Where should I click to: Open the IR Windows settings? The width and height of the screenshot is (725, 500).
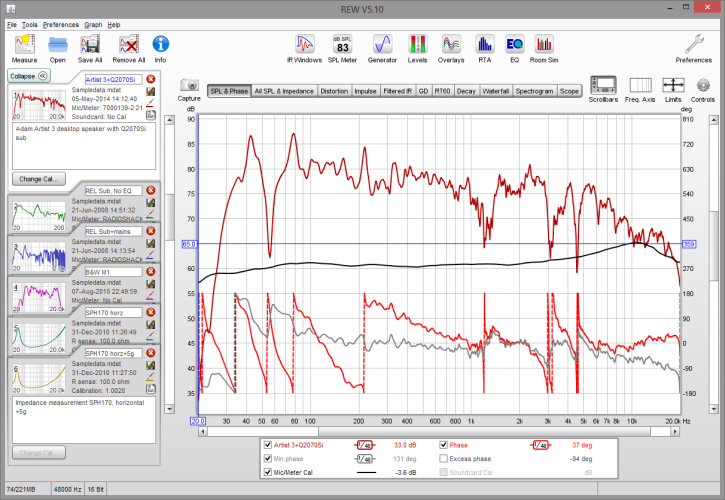(307, 45)
